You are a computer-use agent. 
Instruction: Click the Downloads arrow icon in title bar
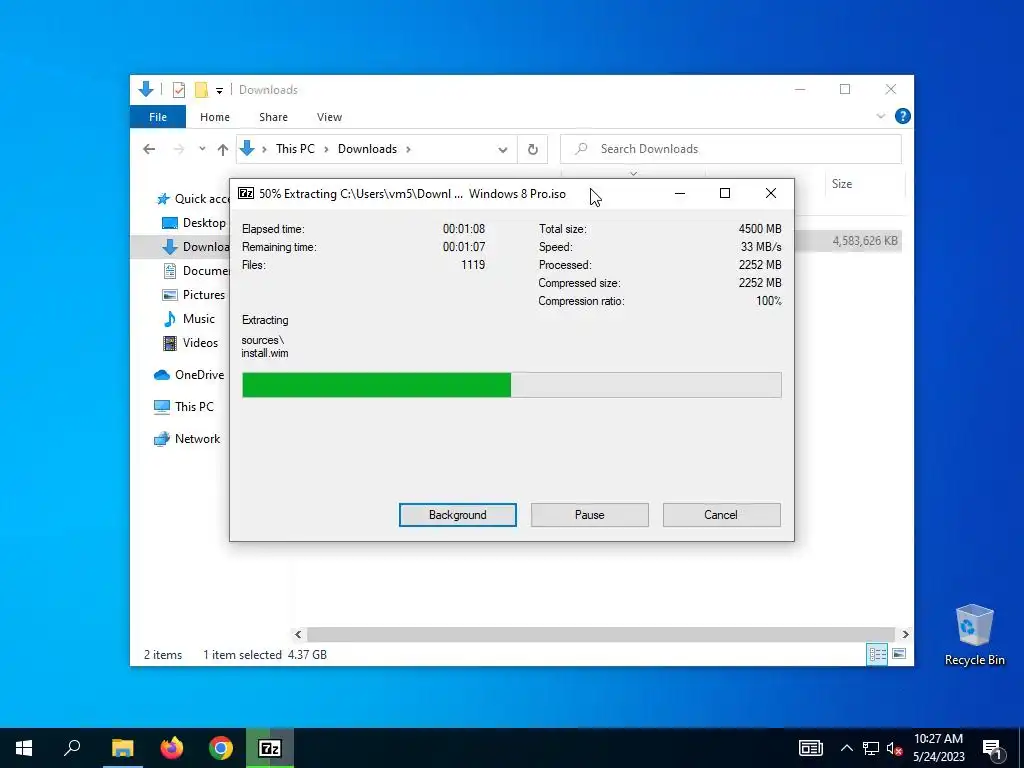(x=146, y=89)
